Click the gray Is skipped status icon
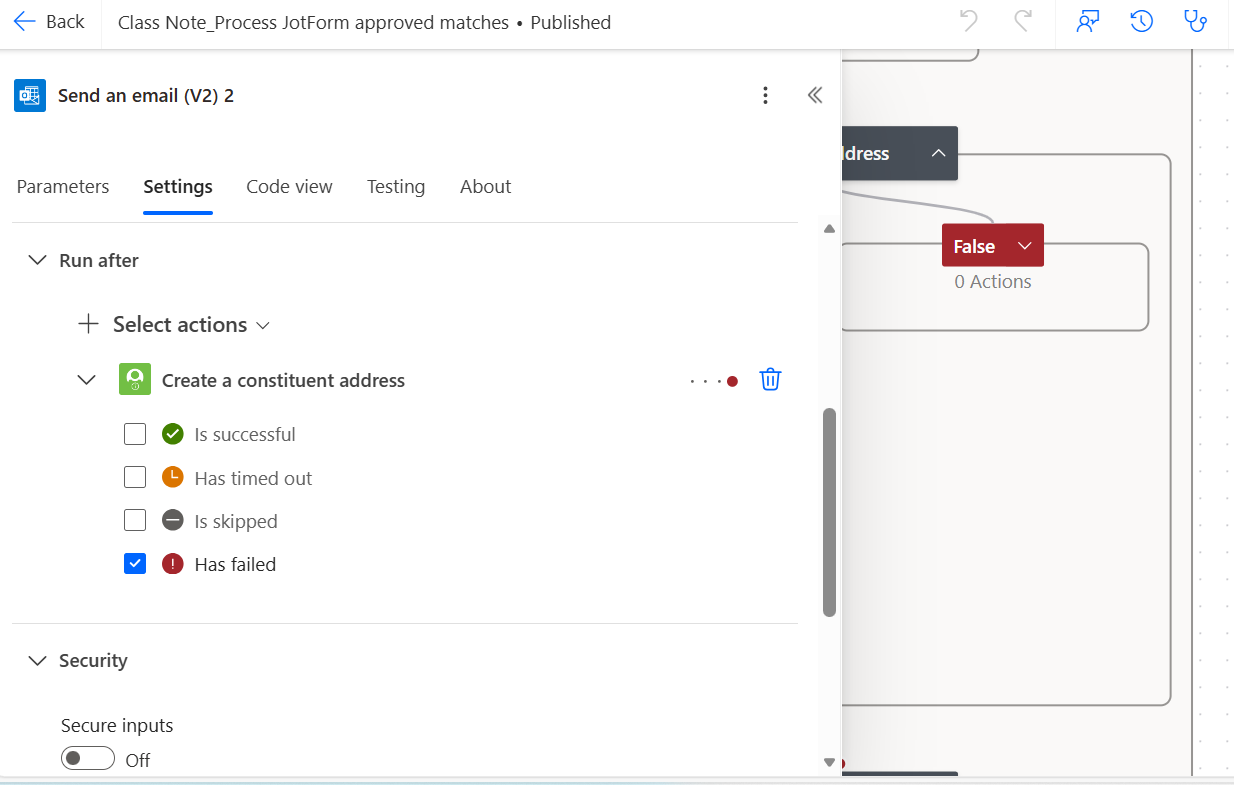This screenshot has height=785, width=1234. [173, 520]
